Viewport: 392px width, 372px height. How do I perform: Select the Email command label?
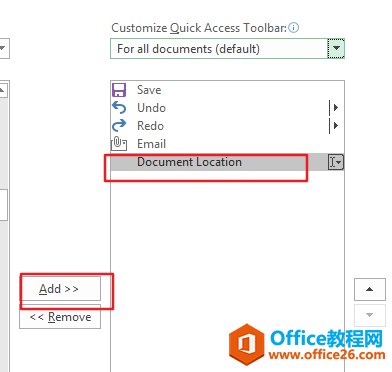tap(152, 144)
